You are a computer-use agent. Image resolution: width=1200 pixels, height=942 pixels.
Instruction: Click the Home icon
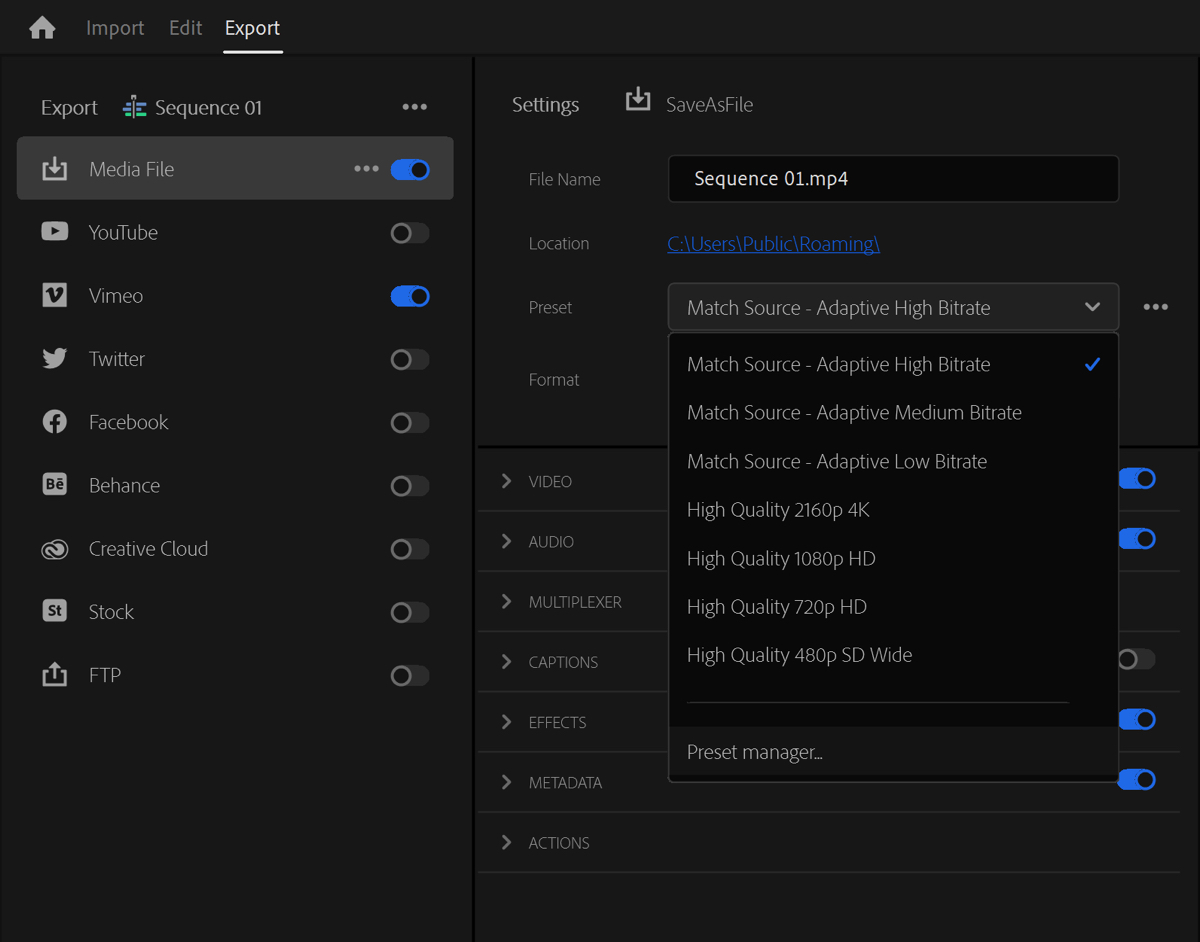click(42, 28)
